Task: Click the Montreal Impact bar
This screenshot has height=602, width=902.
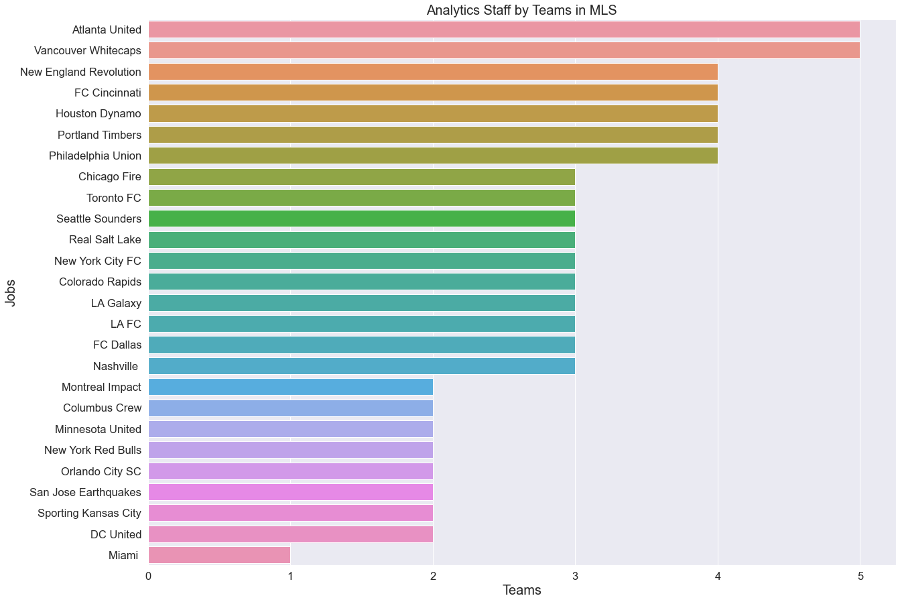Action: click(291, 387)
